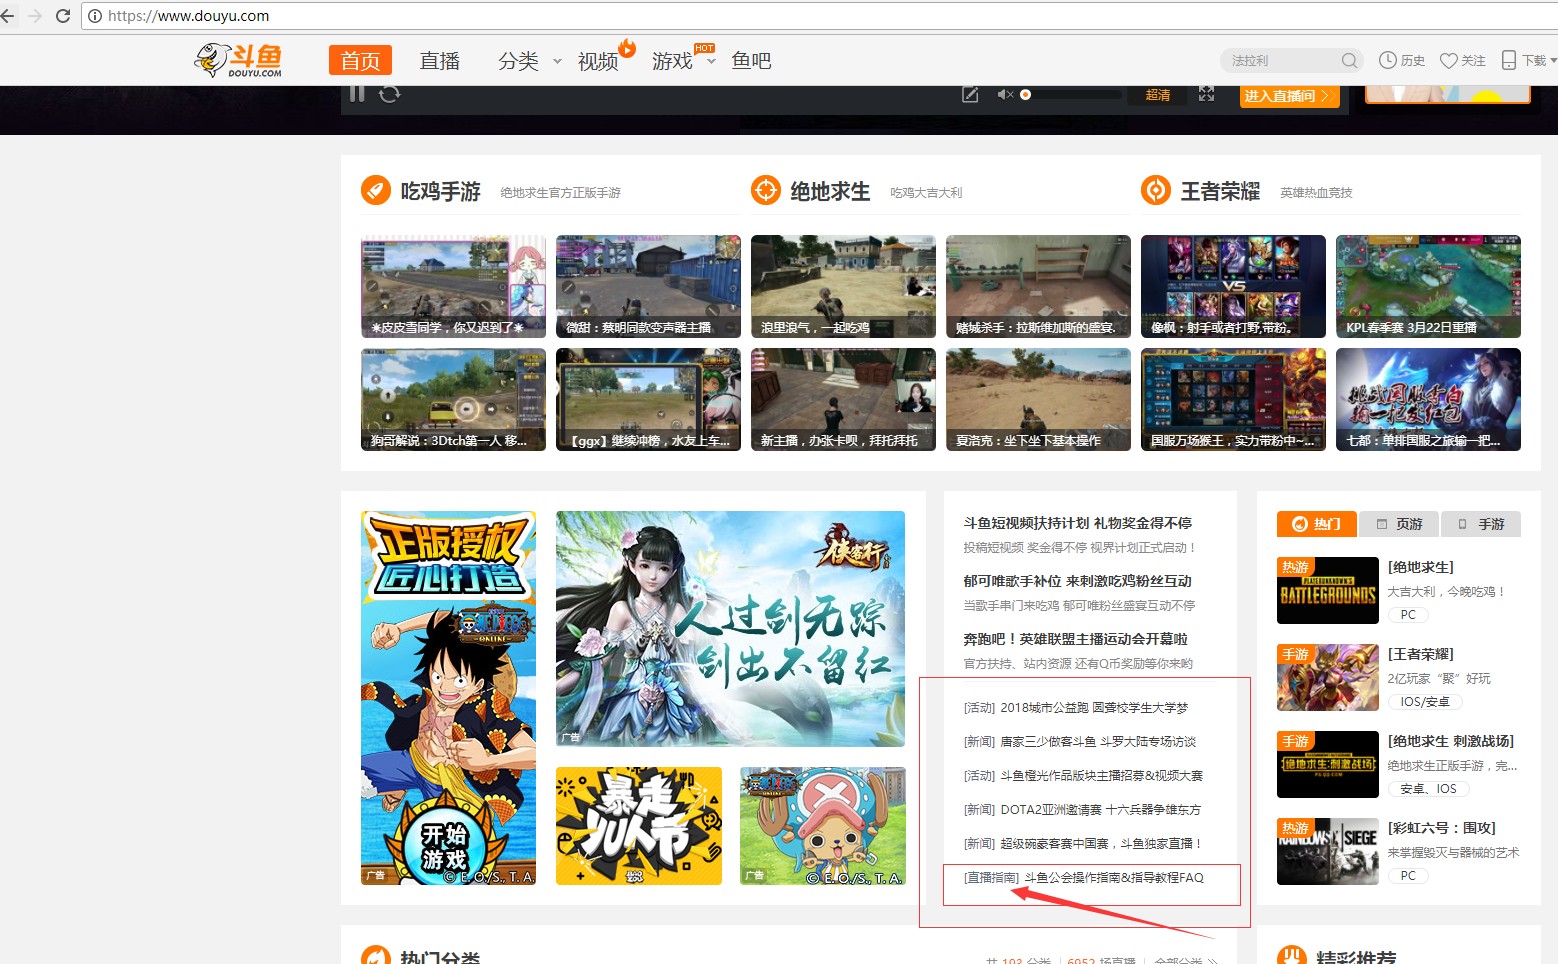The width and height of the screenshot is (1558, 964).
Task: Open the KPL春季赛 3月22日重播 stream
Action: click(1428, 286)
